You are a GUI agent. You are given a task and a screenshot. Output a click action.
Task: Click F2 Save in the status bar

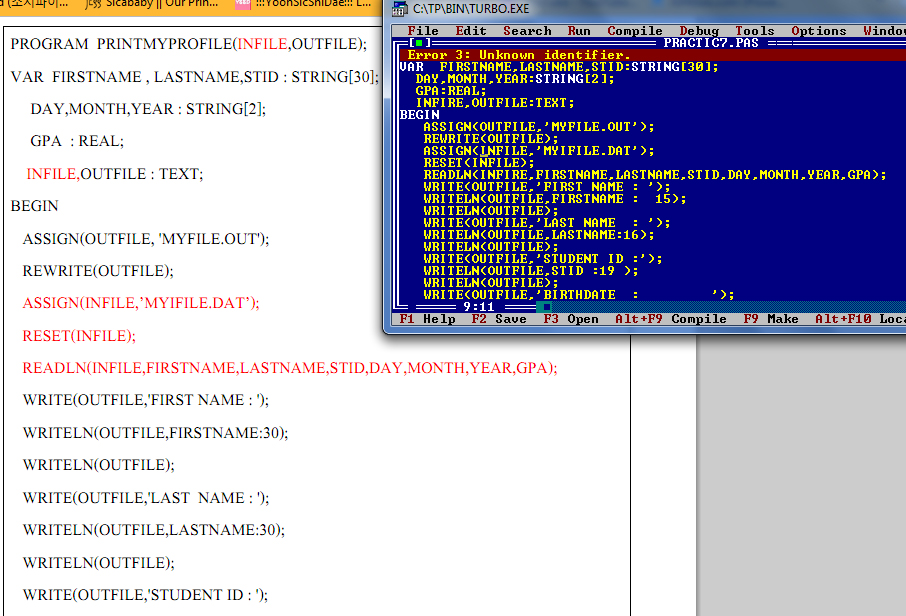pos(499,319)
